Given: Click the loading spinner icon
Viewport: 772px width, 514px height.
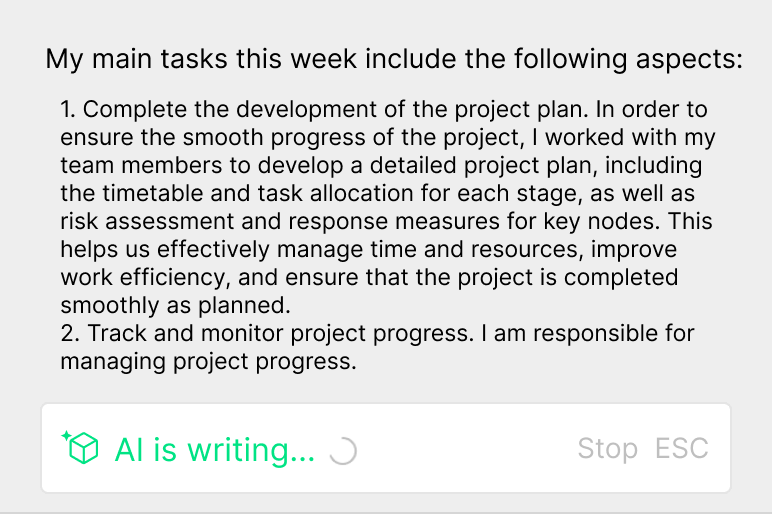Looking at the screenshot, I should tap(342, 452).
